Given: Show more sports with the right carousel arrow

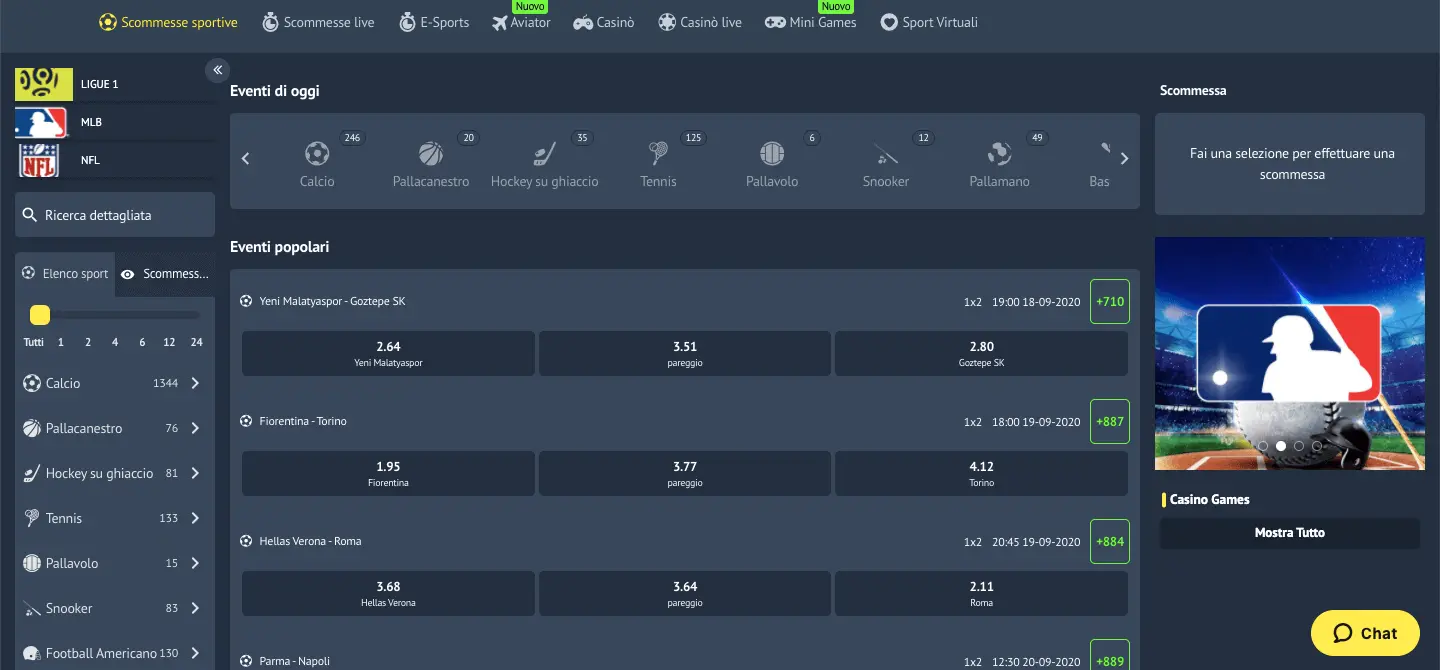Looking at the screenshot, I should pos(1124,159).
